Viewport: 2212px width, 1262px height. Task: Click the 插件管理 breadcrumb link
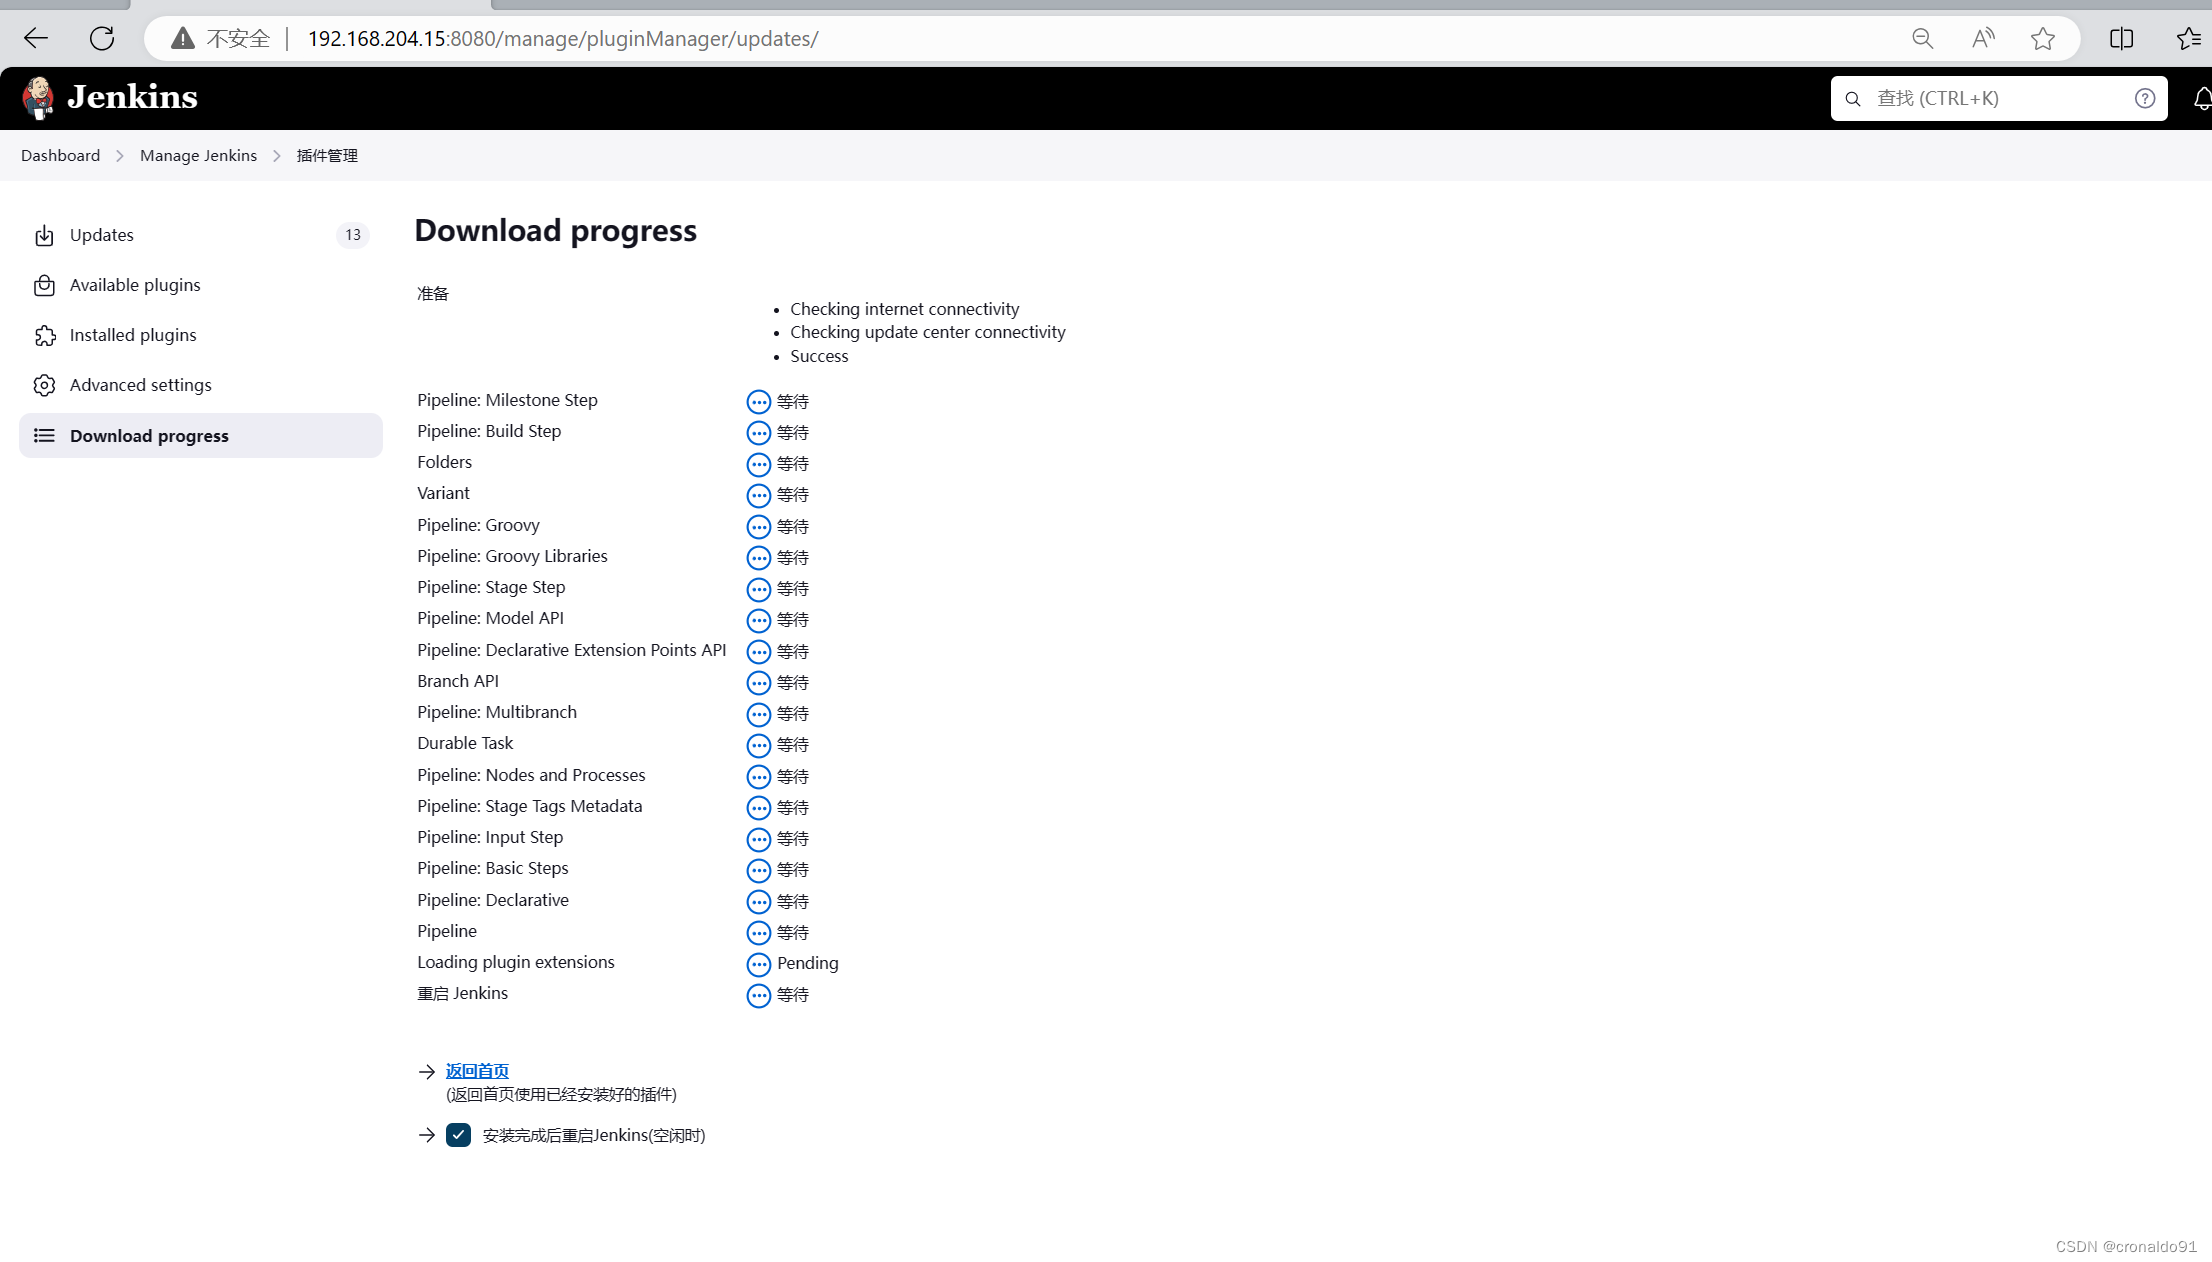327,156
